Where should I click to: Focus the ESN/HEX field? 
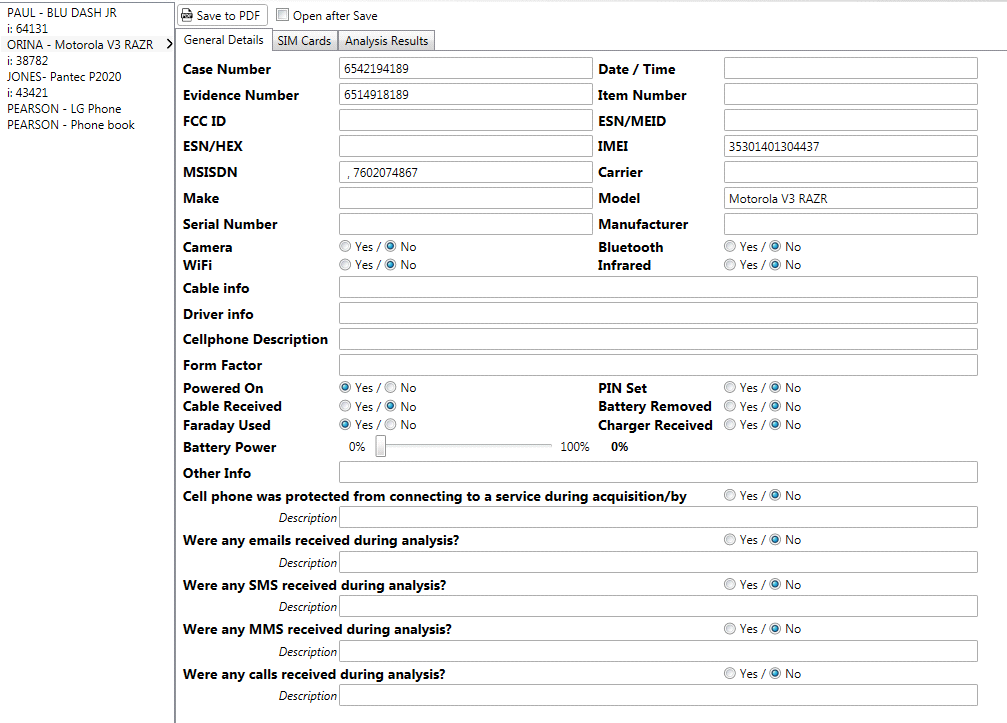coord(466,146)
